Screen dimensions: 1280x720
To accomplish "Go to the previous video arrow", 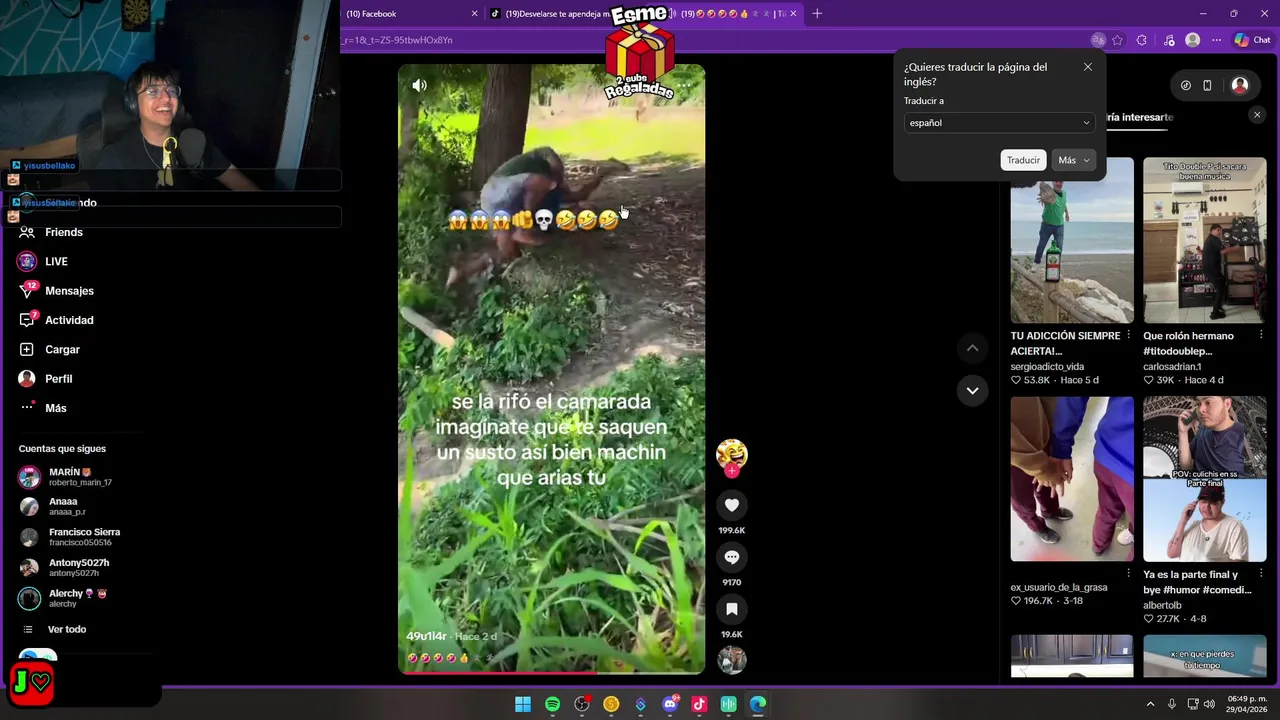I will pyautogui.click(x=972, y=348).
